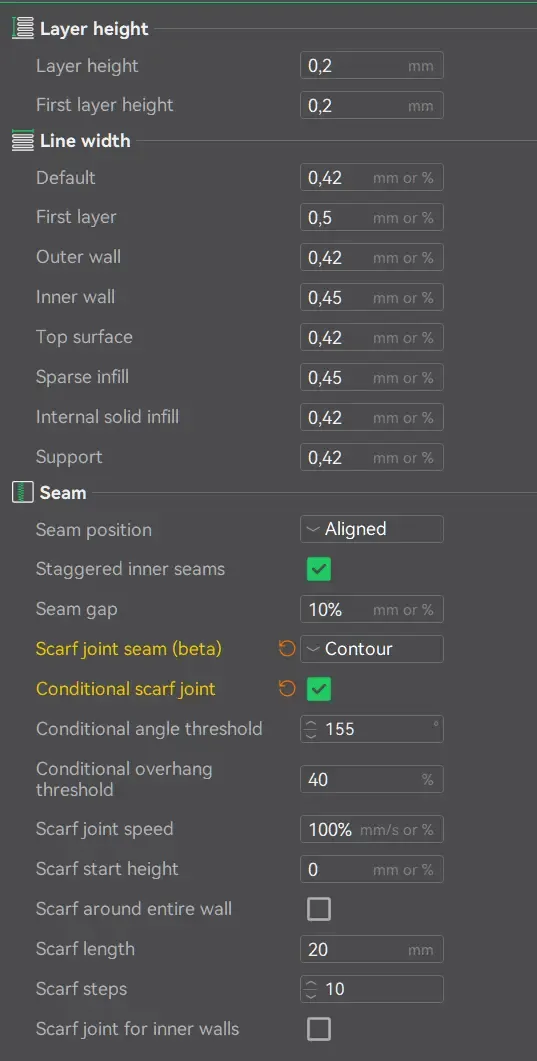This screenshot has height=1061, width=537.
Task: Disable Staggered inner seams checkbox
Action: pos(319,569)
